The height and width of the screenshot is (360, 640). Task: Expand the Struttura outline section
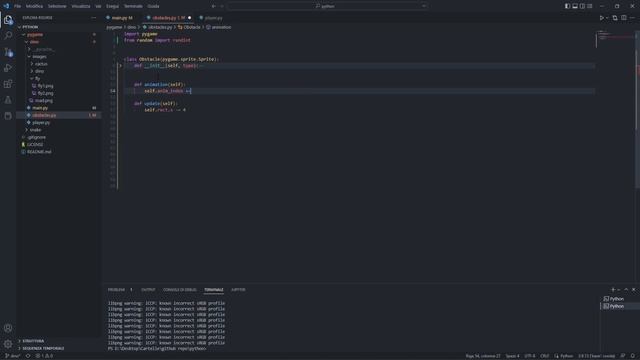click(x=33, y=341)
